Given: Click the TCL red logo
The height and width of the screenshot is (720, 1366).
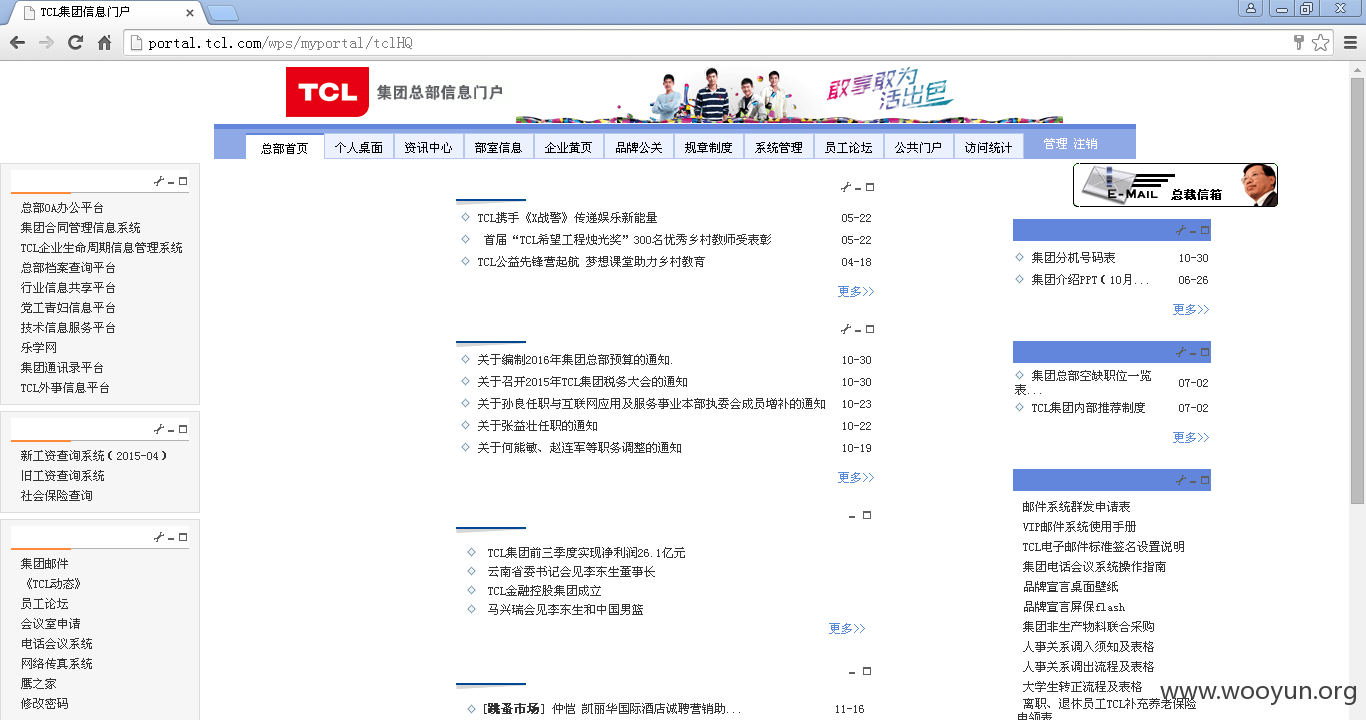Looking at the screenshot, I should [327, 92].
